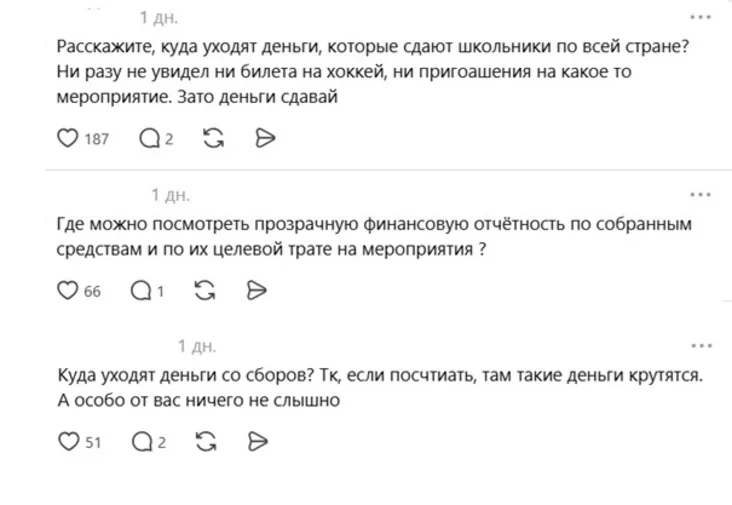Screen dimensions: 732x505
Task: Repost the financial reporting comment
Action: click(205, 290)
